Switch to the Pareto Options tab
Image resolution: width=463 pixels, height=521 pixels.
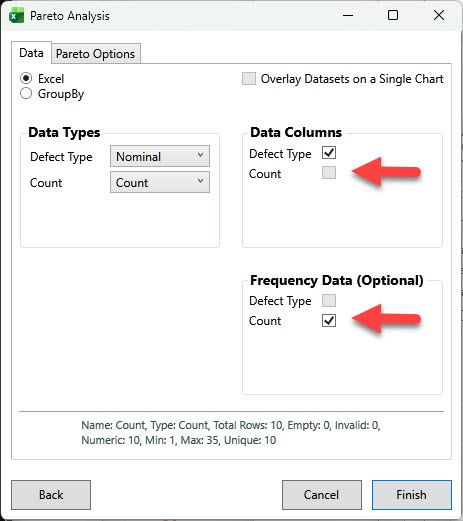click(x=96, y=54)
